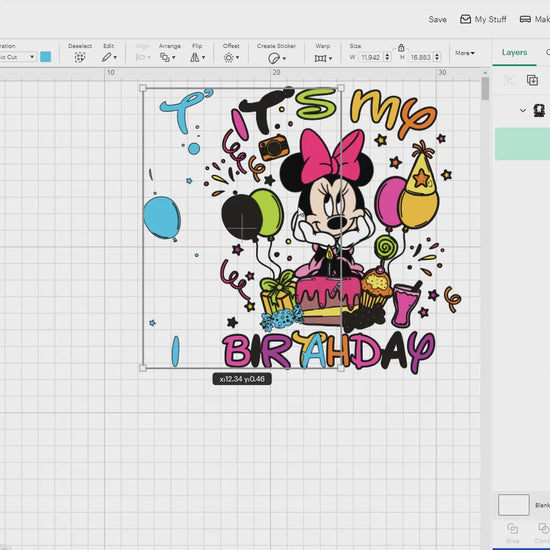Click the top-left selection handle
Viewport: 550px width, 550px height.
click(x=143, y=88)
